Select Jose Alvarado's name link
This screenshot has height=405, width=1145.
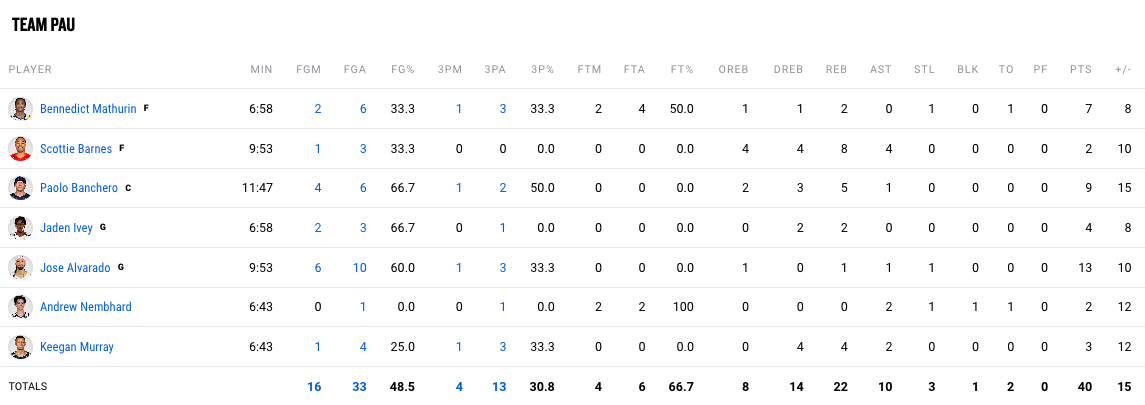point(75,268)
